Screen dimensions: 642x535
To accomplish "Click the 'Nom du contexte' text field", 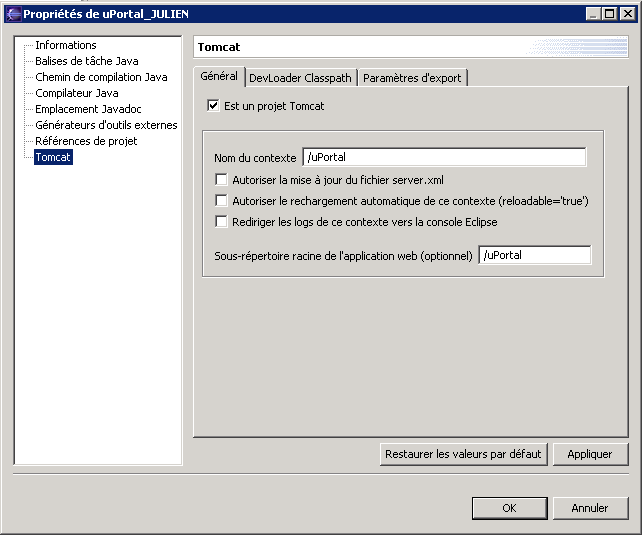I will (444, 157).
